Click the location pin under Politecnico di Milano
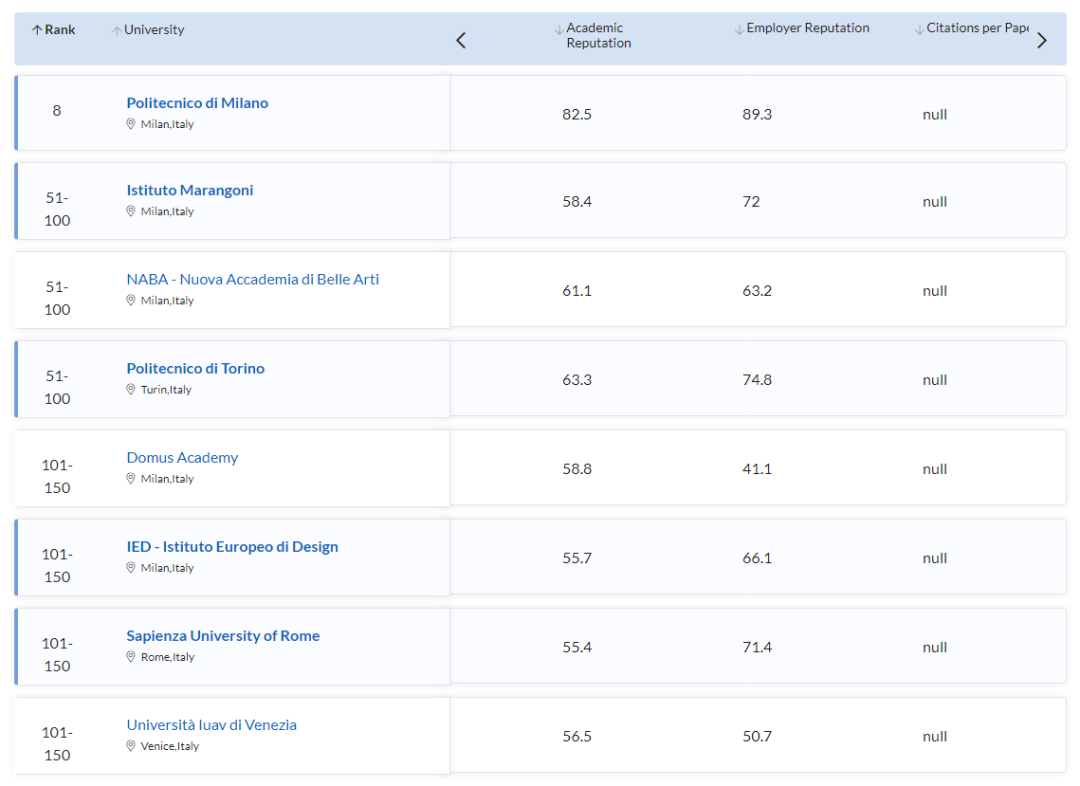The height and width of the screenshot is (786, 1080). [x=130, y=124]
